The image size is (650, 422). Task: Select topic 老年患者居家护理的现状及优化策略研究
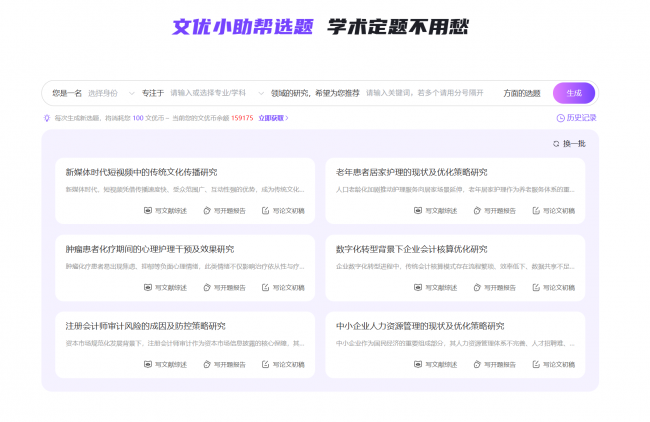[412, 172]
